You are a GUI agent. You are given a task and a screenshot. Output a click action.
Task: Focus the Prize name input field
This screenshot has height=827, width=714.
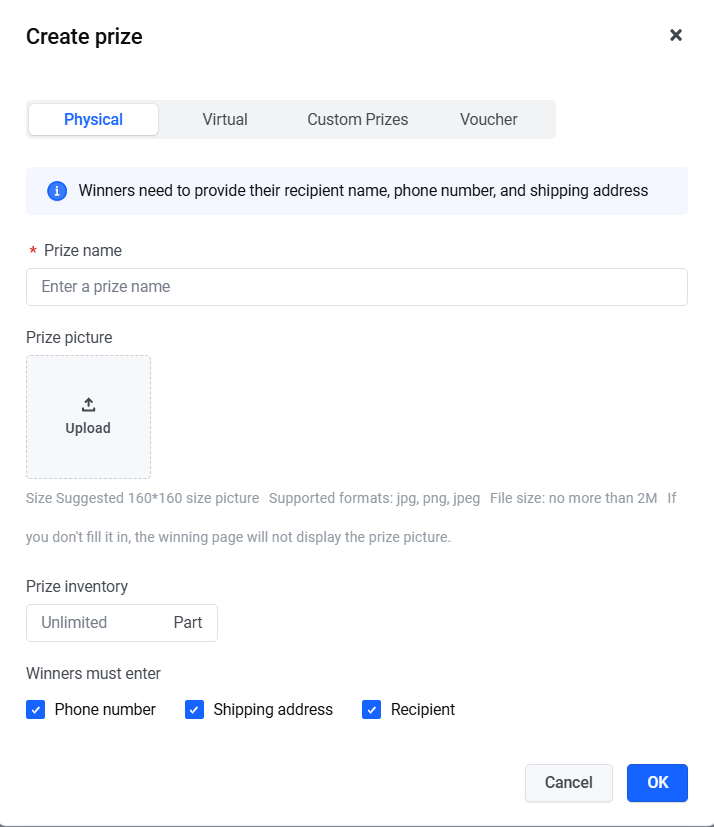pos(356,287)
